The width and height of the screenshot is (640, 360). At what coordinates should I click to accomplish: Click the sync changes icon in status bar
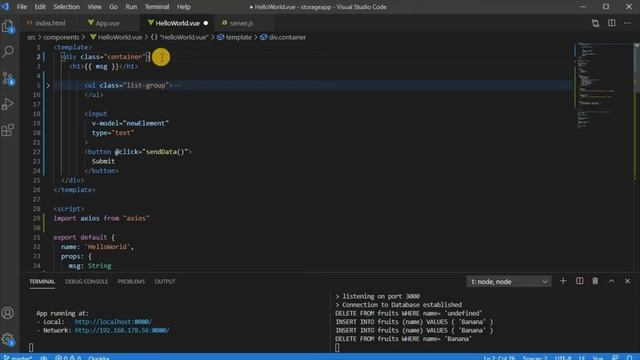(x=44, y=357)
